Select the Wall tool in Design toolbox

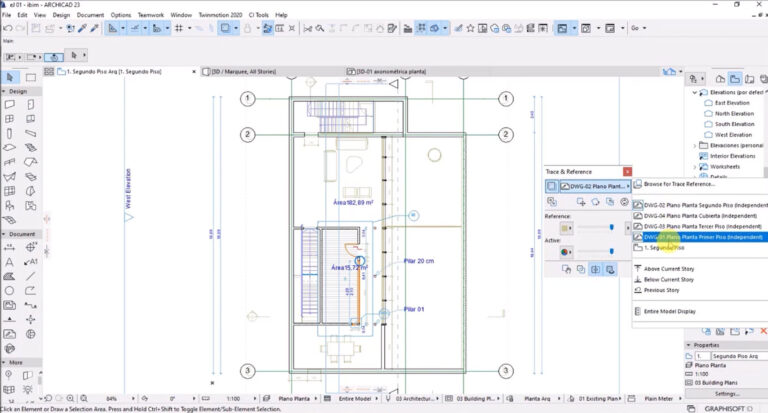pos(10,103)
